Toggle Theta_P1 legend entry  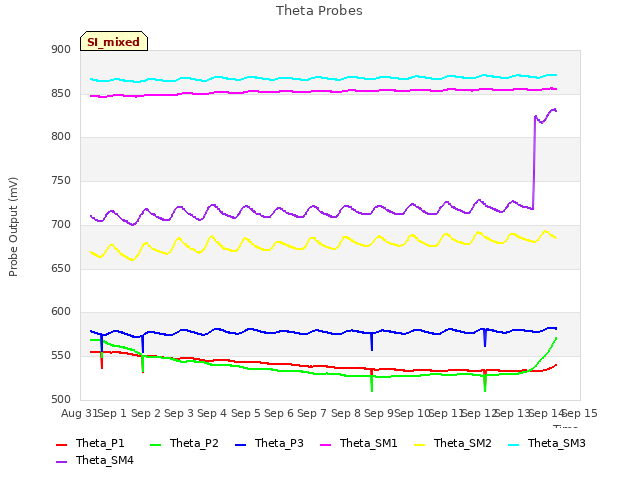pos(90,443)
